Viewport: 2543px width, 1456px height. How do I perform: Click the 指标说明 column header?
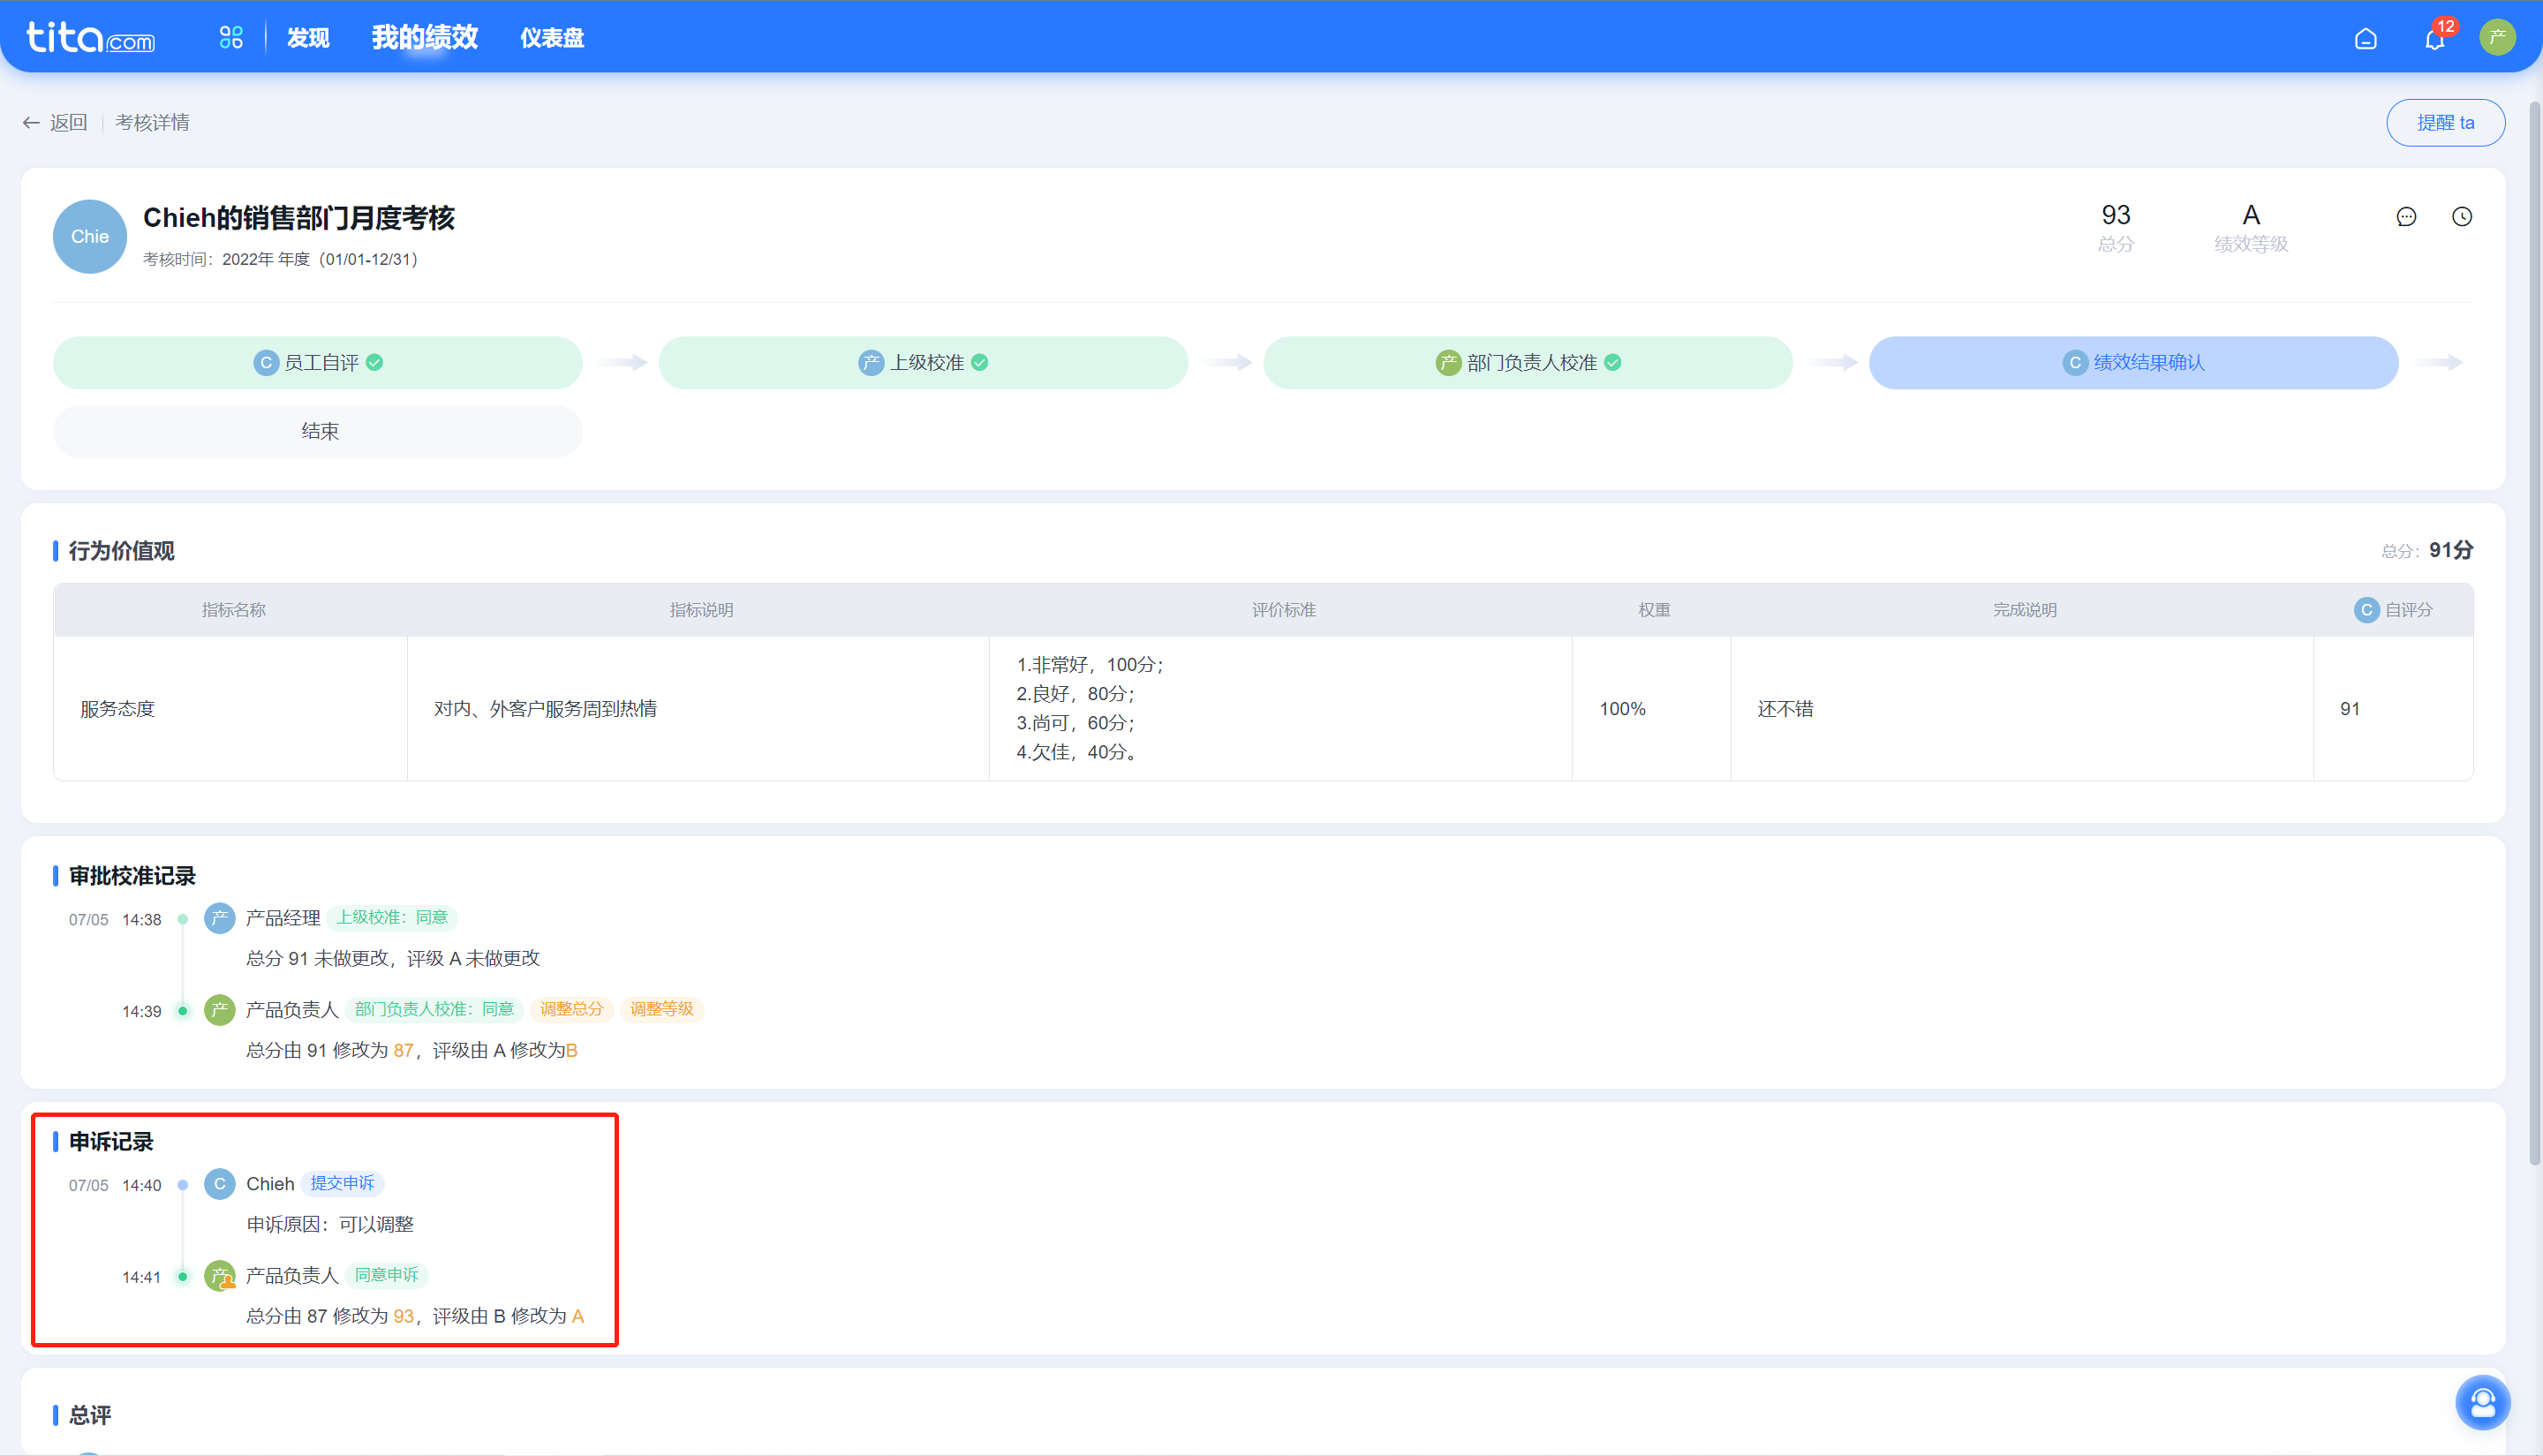[701, 609]
